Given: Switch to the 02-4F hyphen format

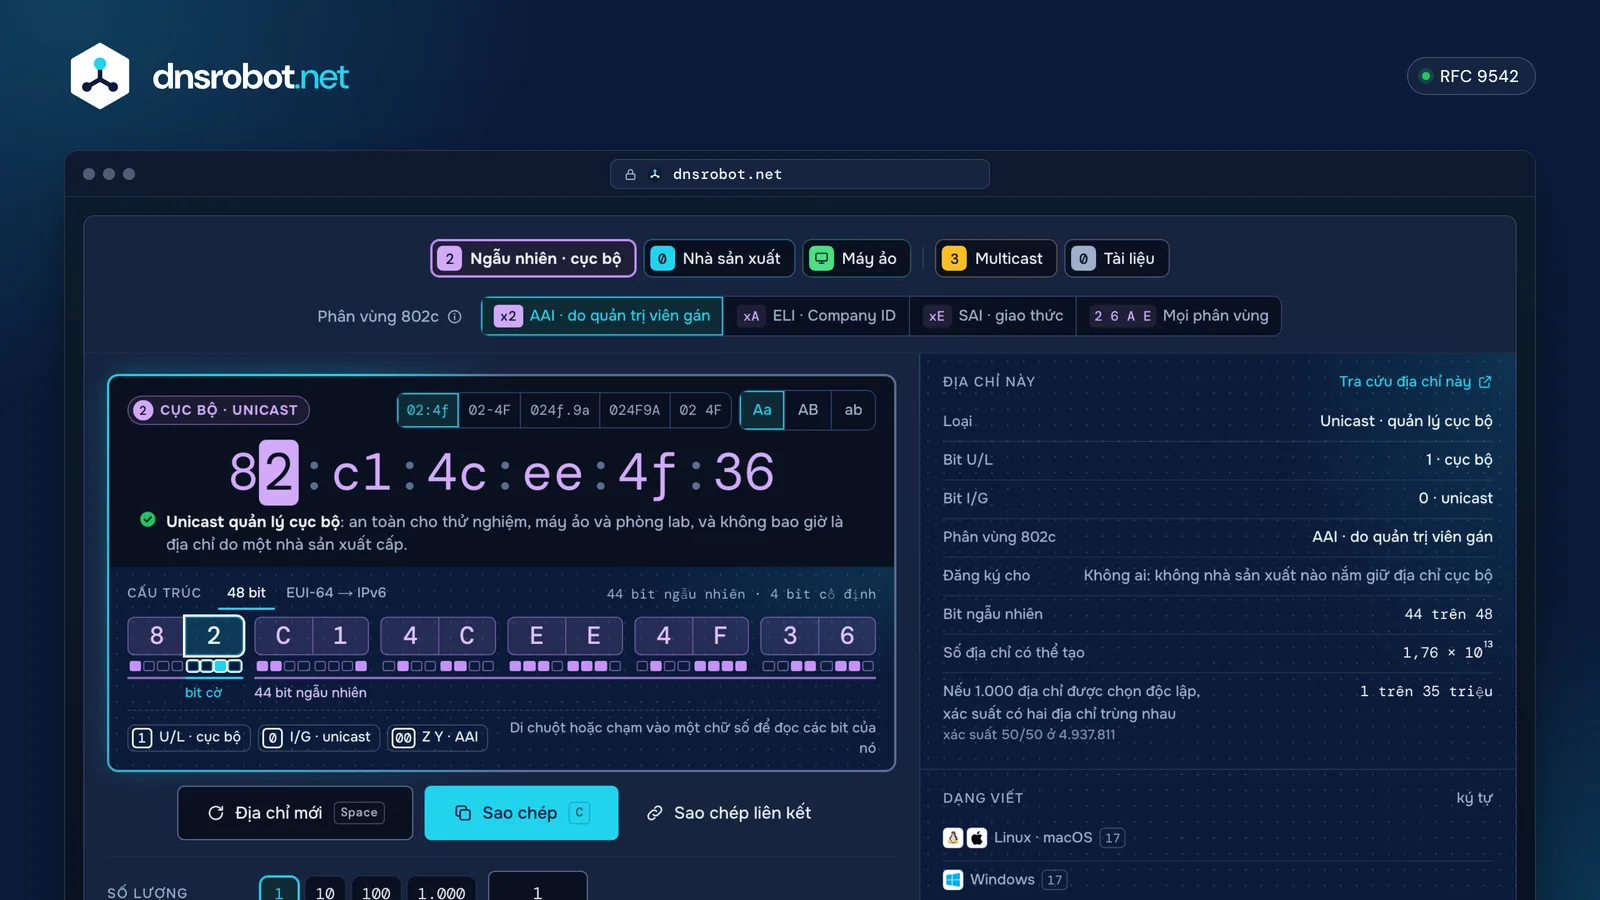Looking at the screenshot, I should point(489,410).
